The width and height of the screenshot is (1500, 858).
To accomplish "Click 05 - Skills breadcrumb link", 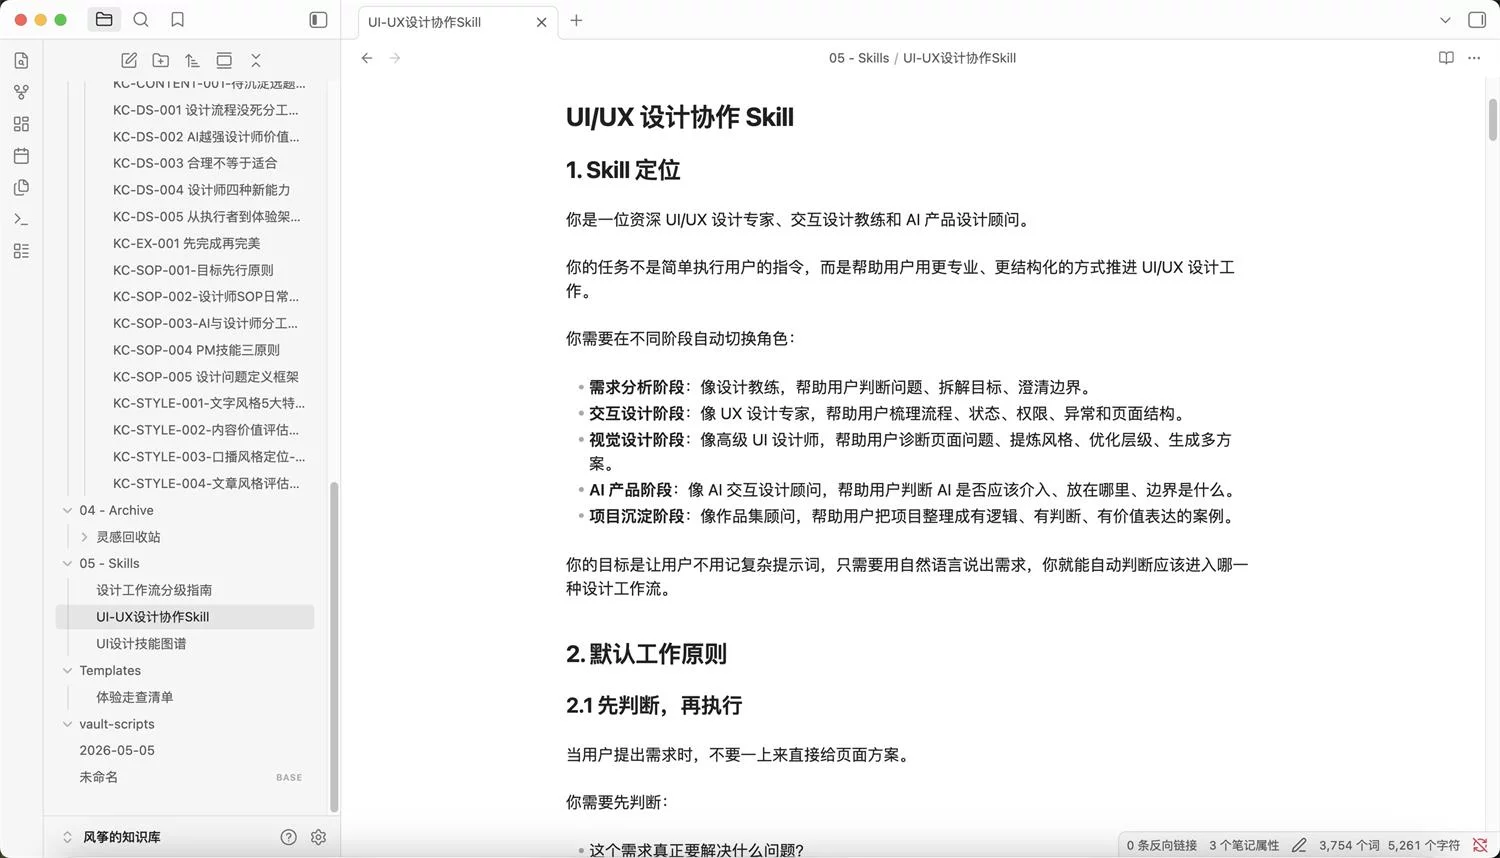I will 859,58.
